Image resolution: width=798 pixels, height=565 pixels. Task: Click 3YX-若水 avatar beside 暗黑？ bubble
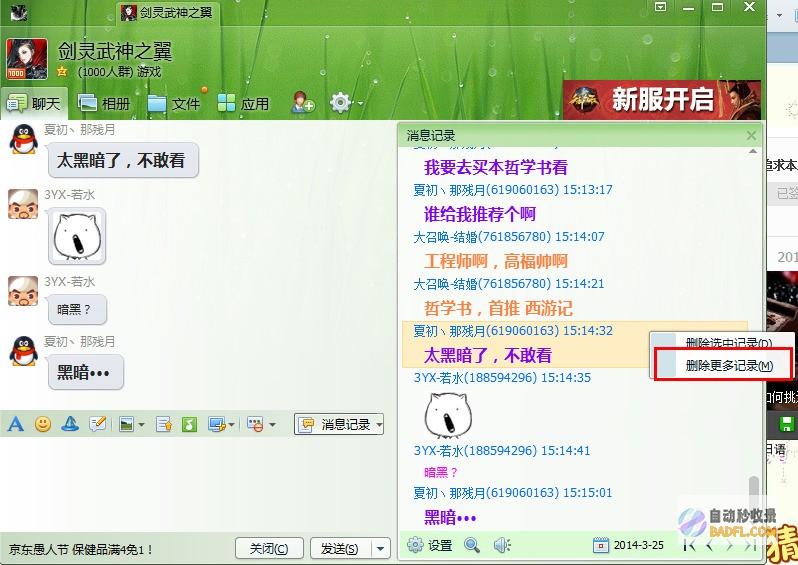(23, 291)
